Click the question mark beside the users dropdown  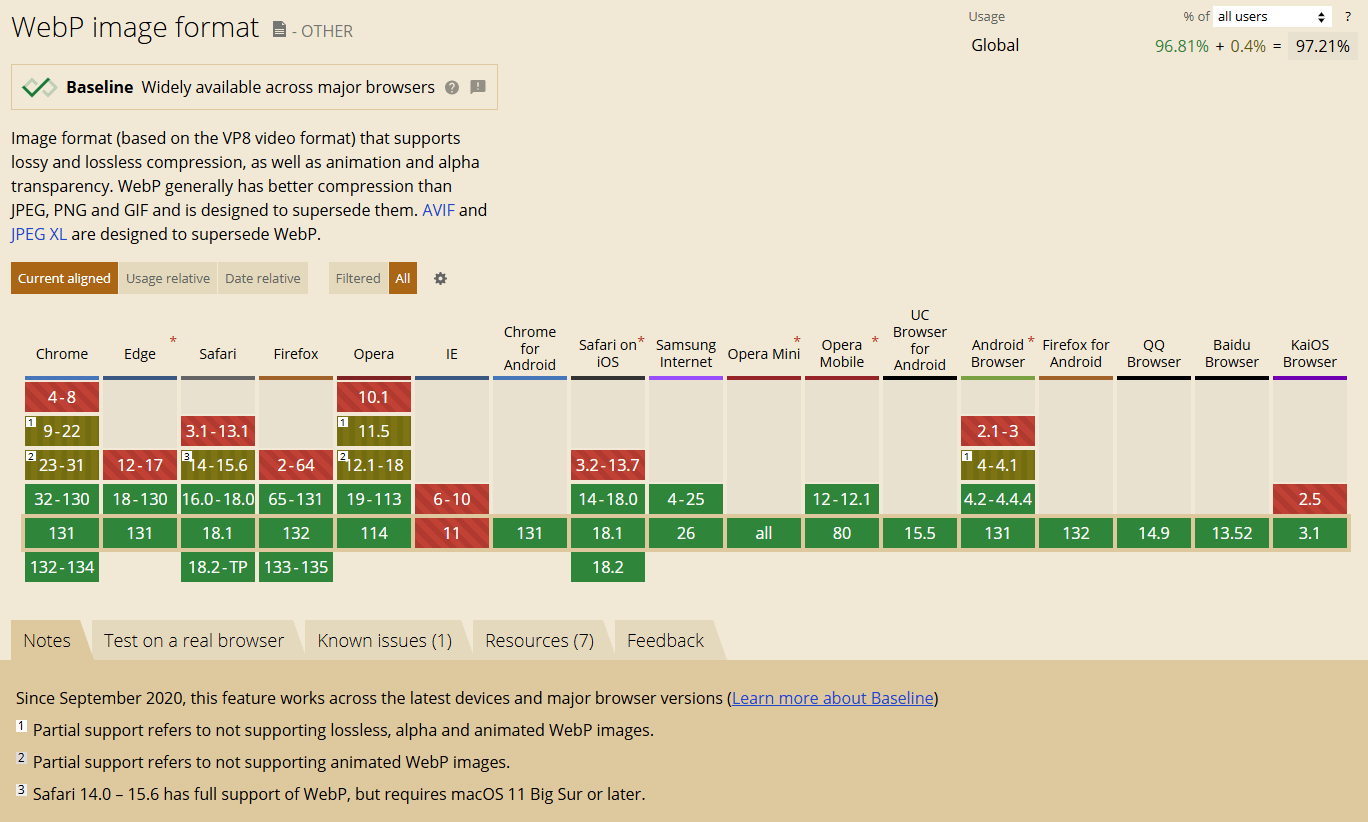(1347, 16)
